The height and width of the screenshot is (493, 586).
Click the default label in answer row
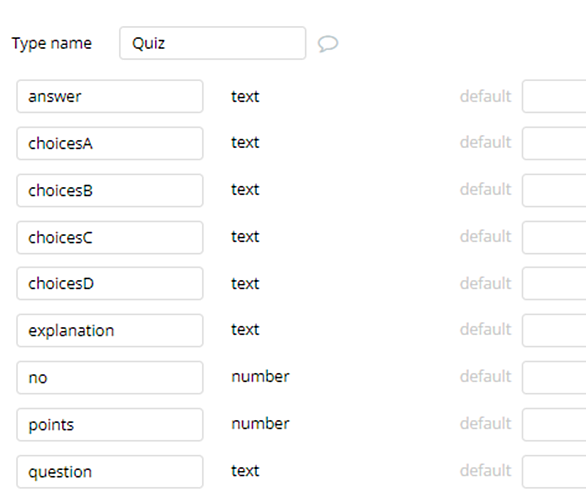coord(485,96)
